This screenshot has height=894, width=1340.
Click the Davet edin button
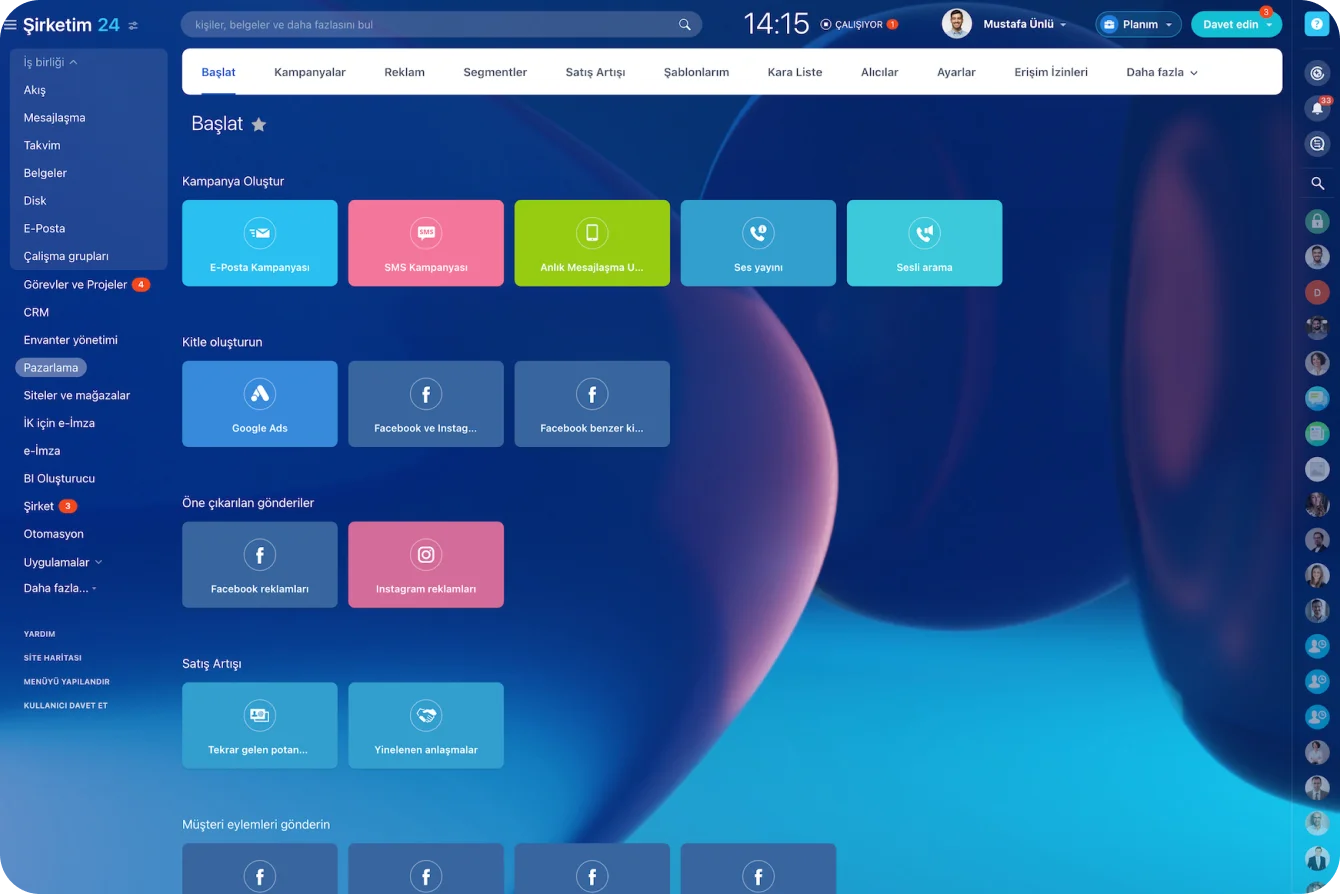pyautogui.click(x=1230, y=25)
